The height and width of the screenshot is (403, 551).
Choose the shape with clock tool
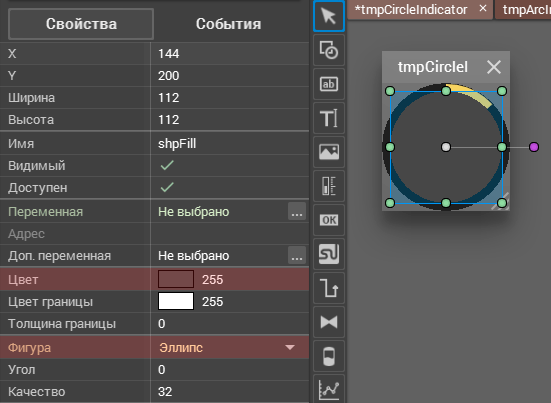click(x=329, y=50)
